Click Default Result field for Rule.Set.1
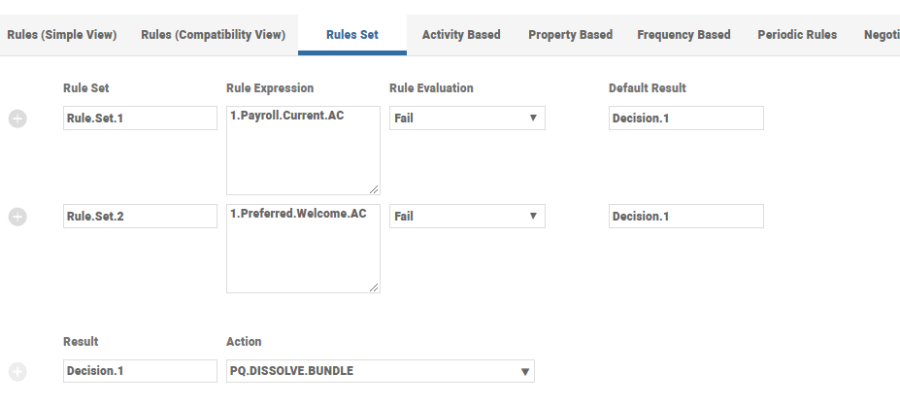Viewport: 900px width, 407px height. (685, 118)
